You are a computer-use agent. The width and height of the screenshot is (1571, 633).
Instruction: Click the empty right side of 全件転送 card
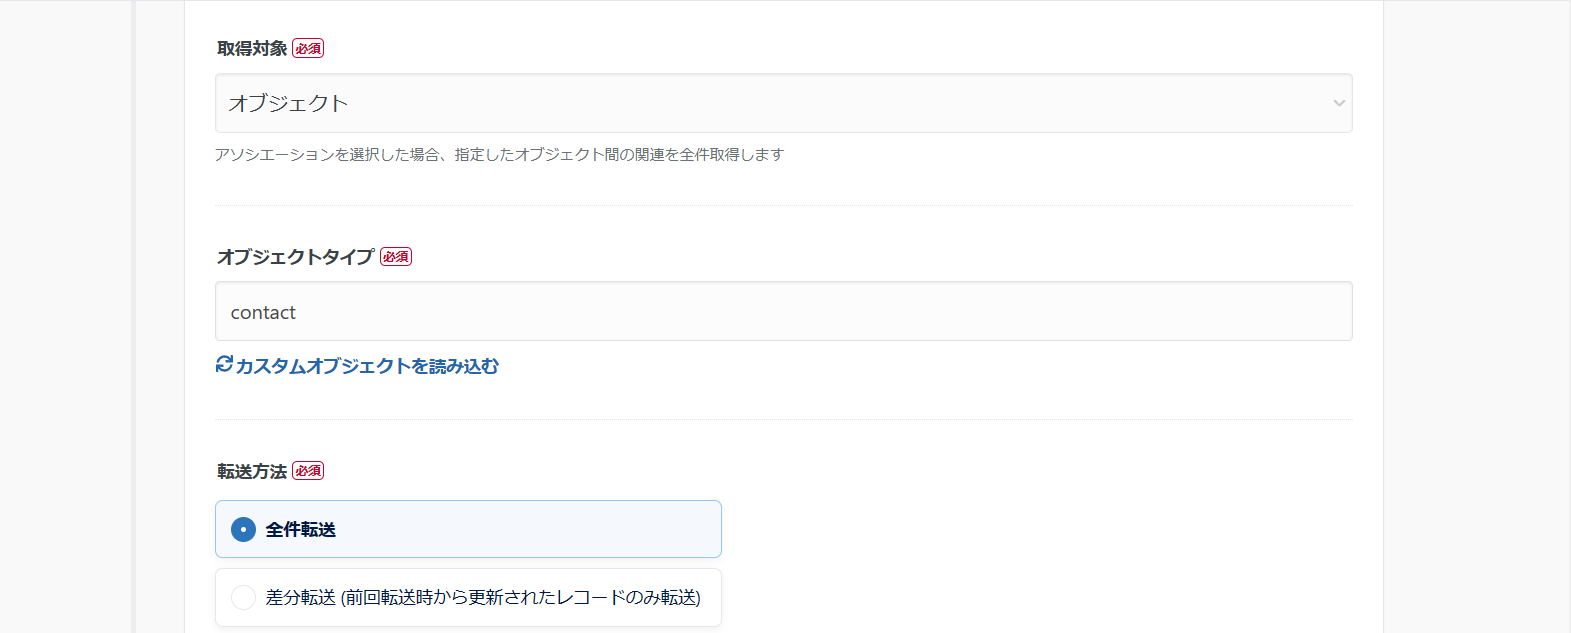coord(600,529)
